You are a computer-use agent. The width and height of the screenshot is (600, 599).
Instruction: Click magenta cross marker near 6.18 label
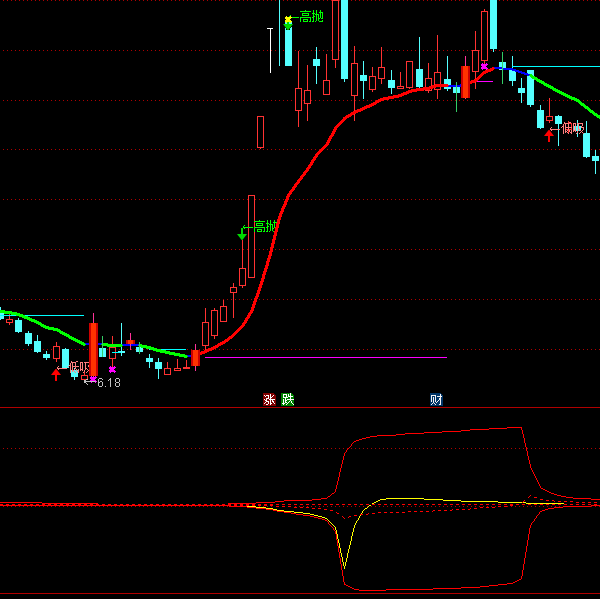point(112,369)
